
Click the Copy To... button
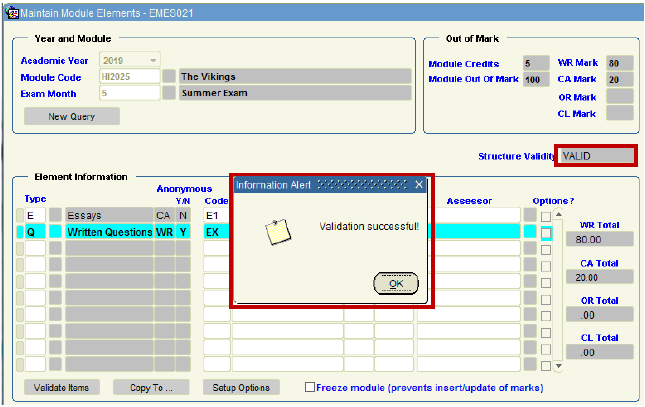(x=151, y=387)
